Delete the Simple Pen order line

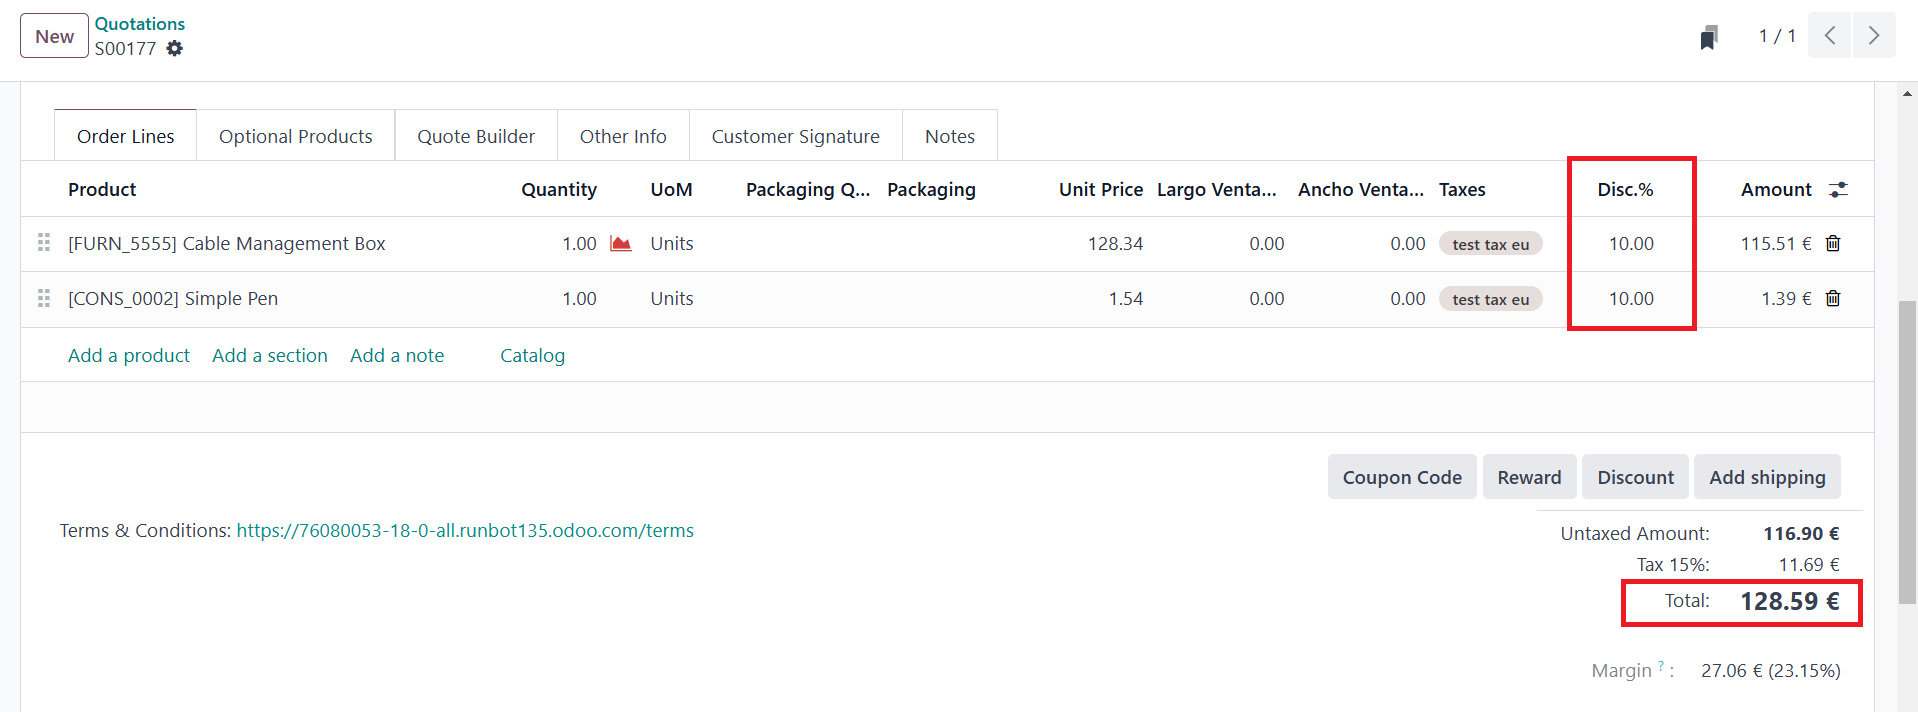point(1833,299)
